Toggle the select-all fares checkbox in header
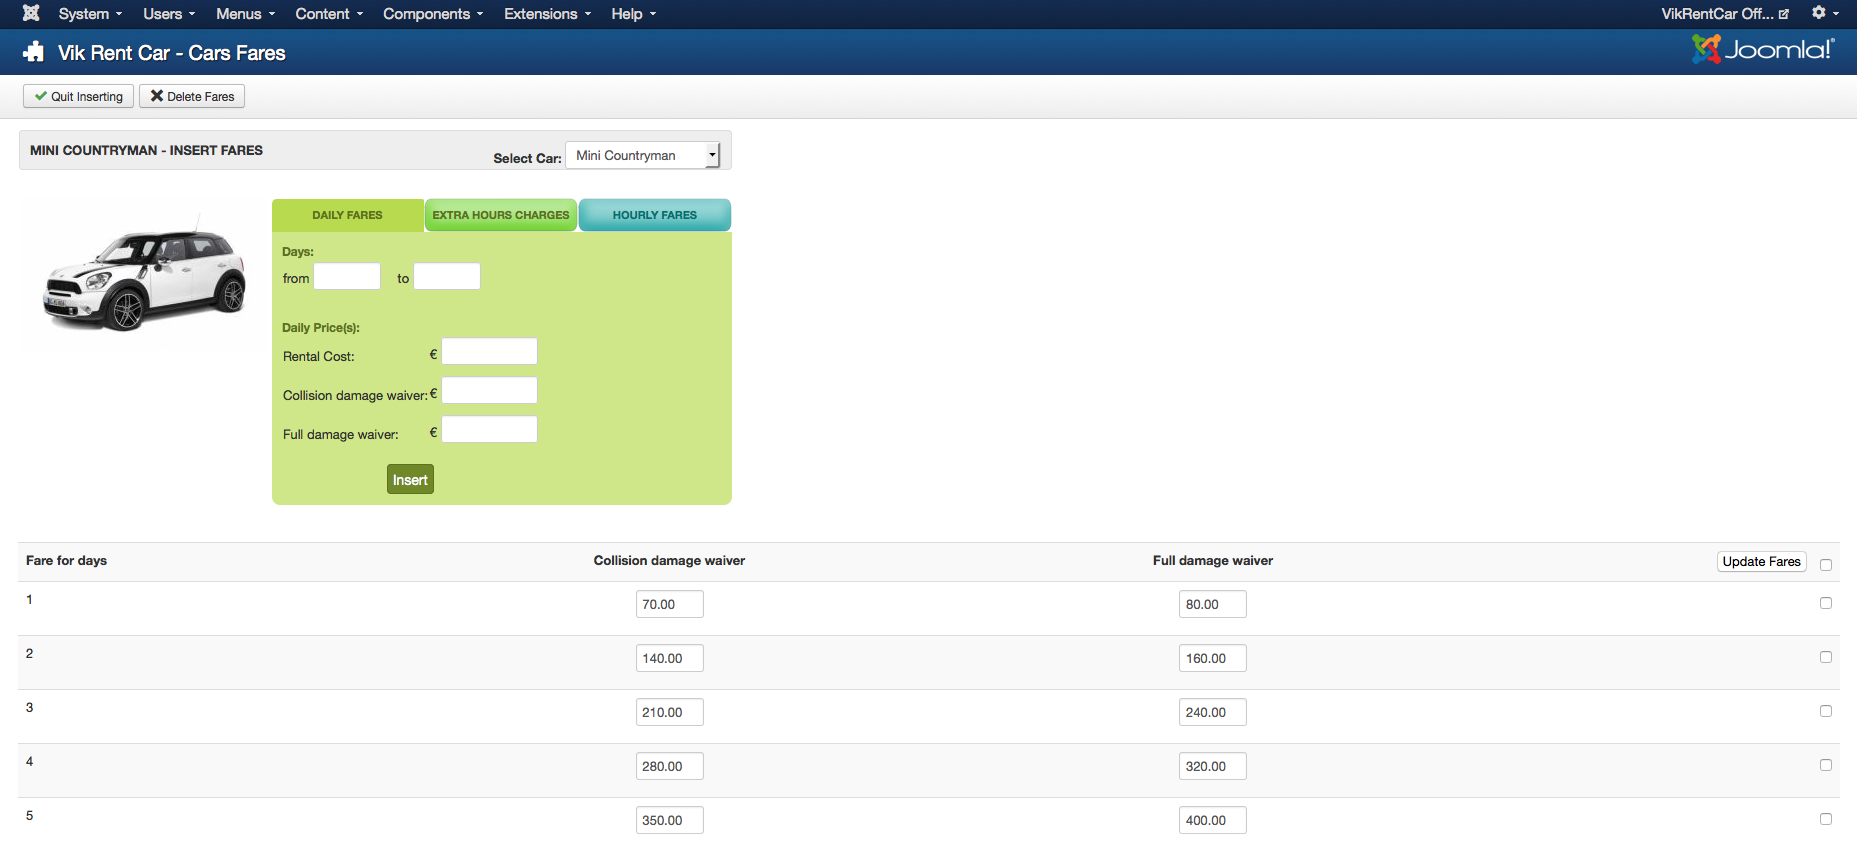Screen dimensions: 1857x845 pos(1826,565)
